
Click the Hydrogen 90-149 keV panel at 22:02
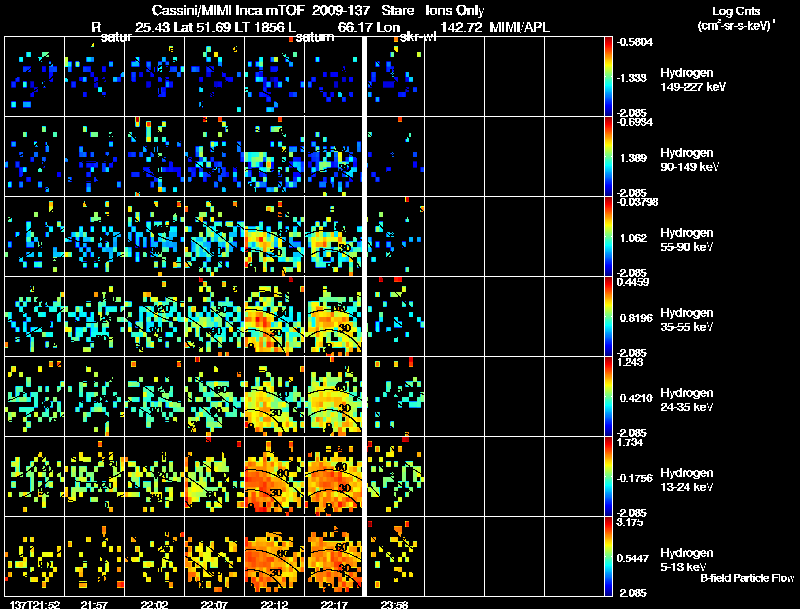155,156
